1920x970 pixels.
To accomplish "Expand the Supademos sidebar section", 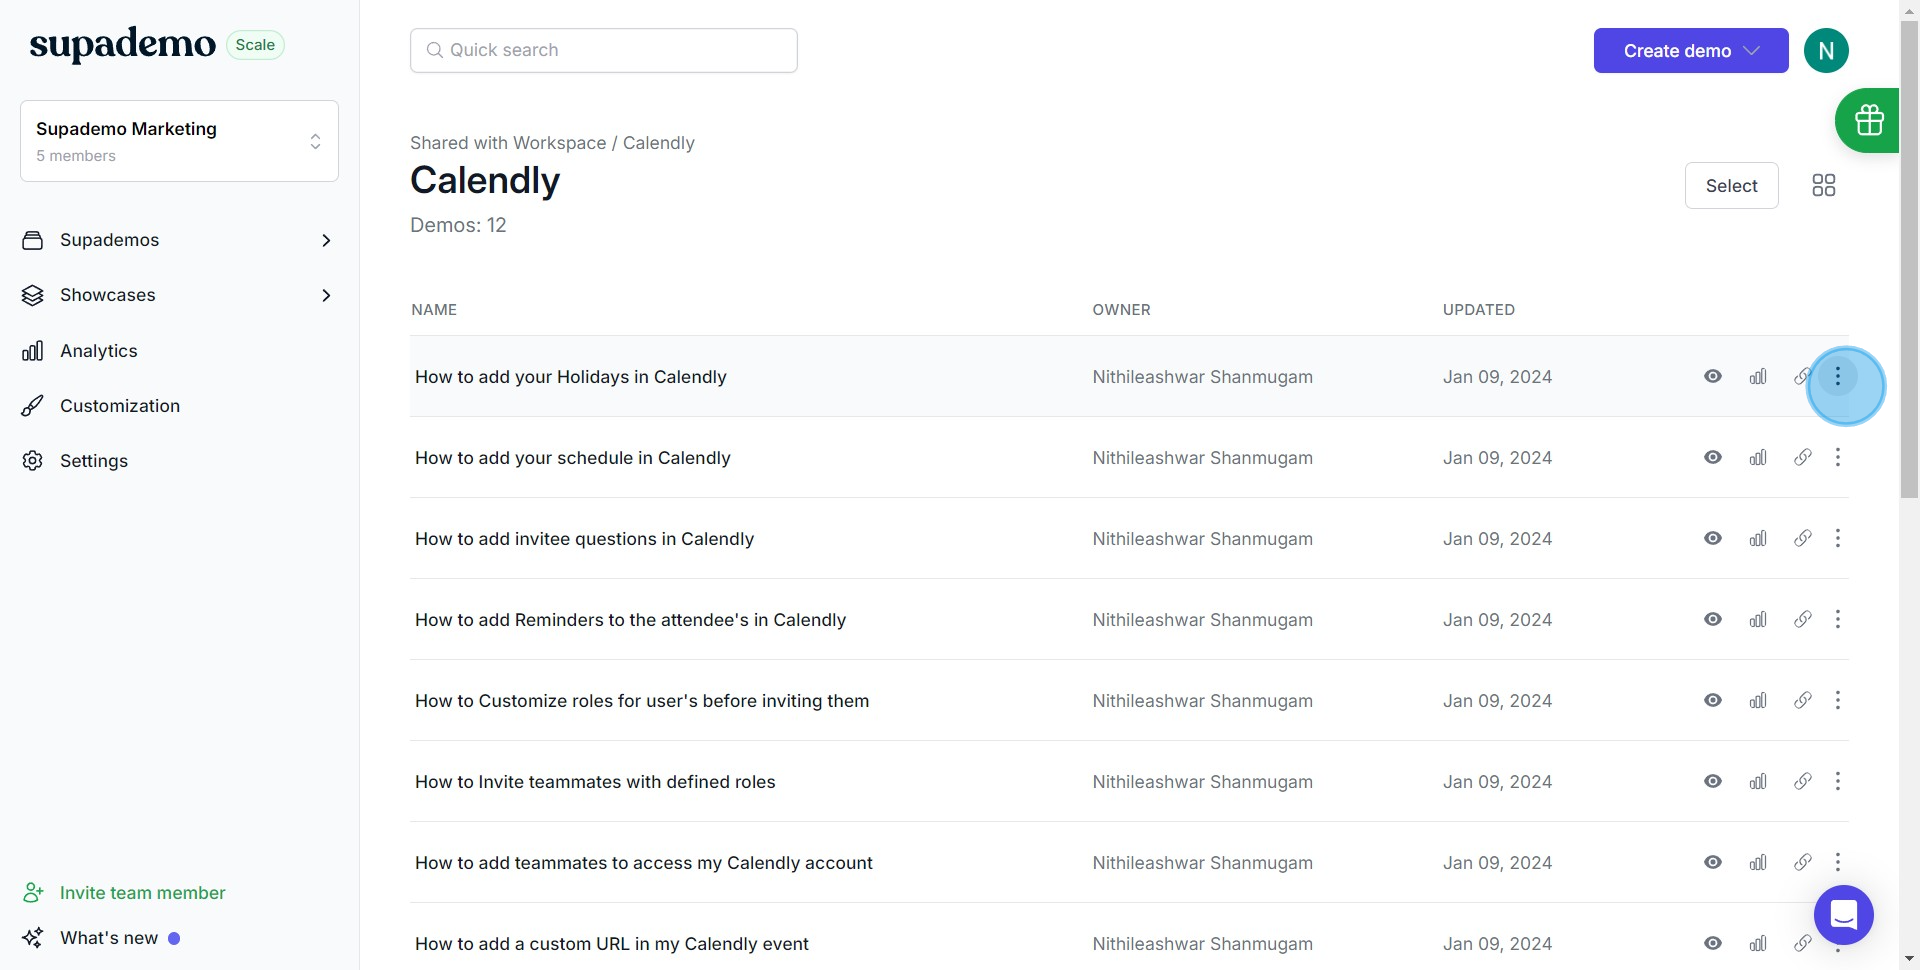I will [x=326, y=240].
